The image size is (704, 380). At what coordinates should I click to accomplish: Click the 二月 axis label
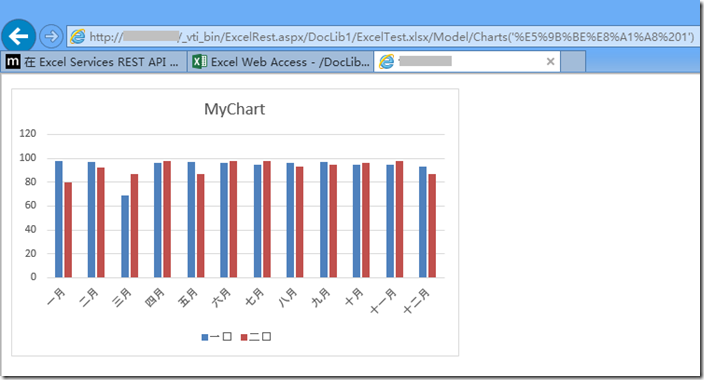89,297
